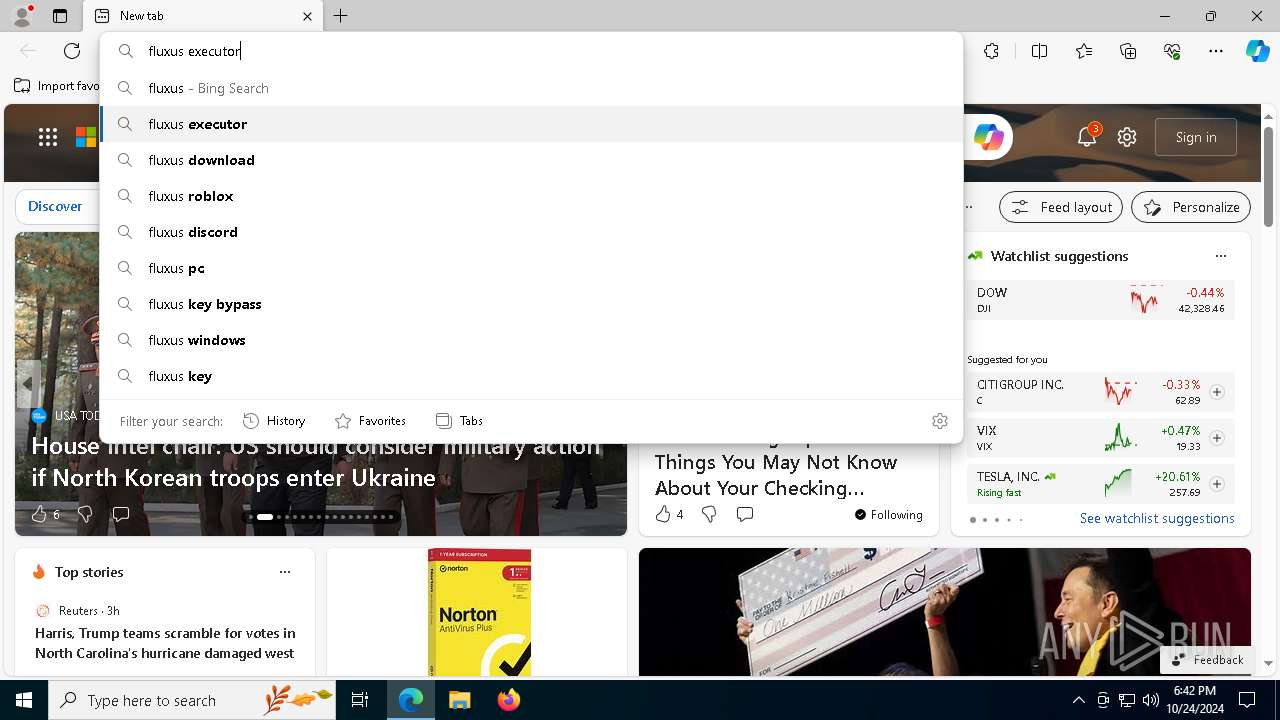1280x720 pixels.
Task: Toggle Split screen icon
Action: coord(1039,51)
